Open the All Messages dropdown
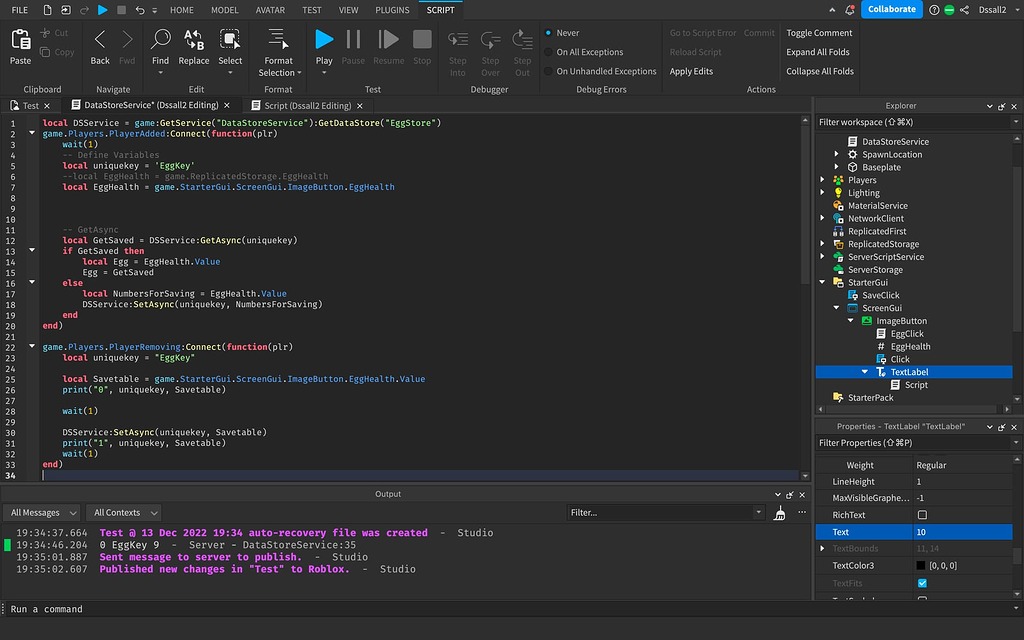The width and height of the screenshot is (1024, 640). (x=41, y=512)
